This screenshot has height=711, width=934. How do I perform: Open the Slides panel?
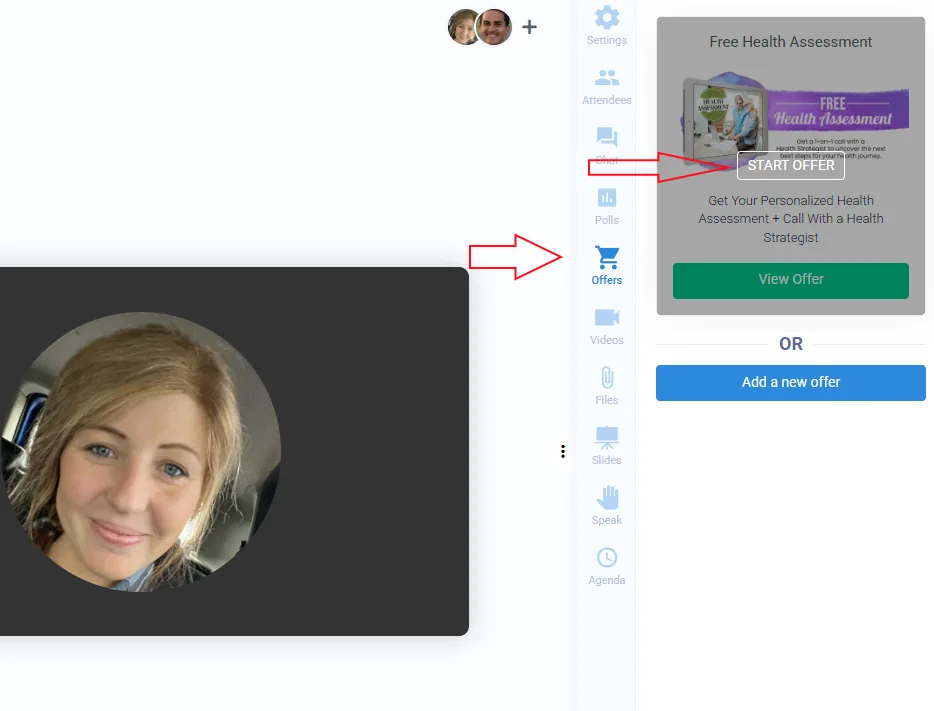click(x=607, y=438)
